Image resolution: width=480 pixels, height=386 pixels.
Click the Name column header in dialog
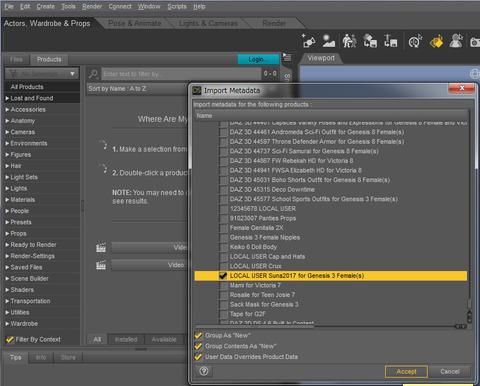click(331, 116)
